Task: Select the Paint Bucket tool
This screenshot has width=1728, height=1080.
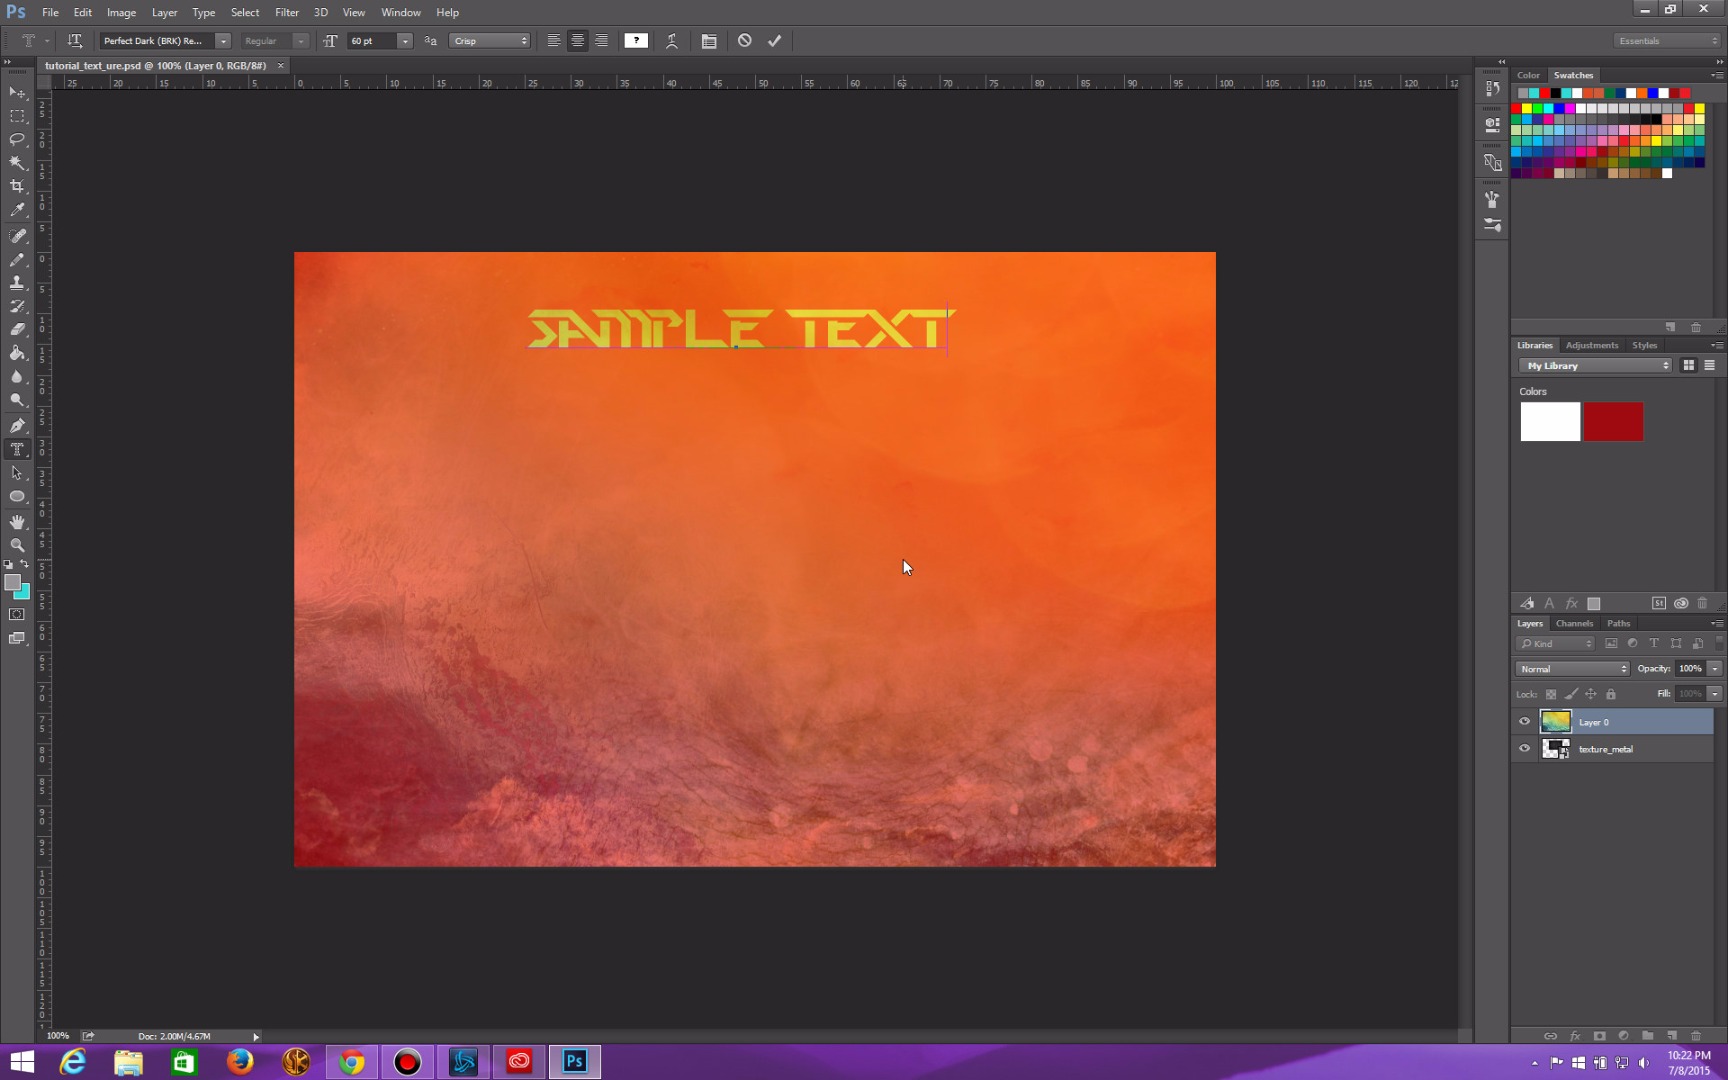Action: (x=17, y=353)
